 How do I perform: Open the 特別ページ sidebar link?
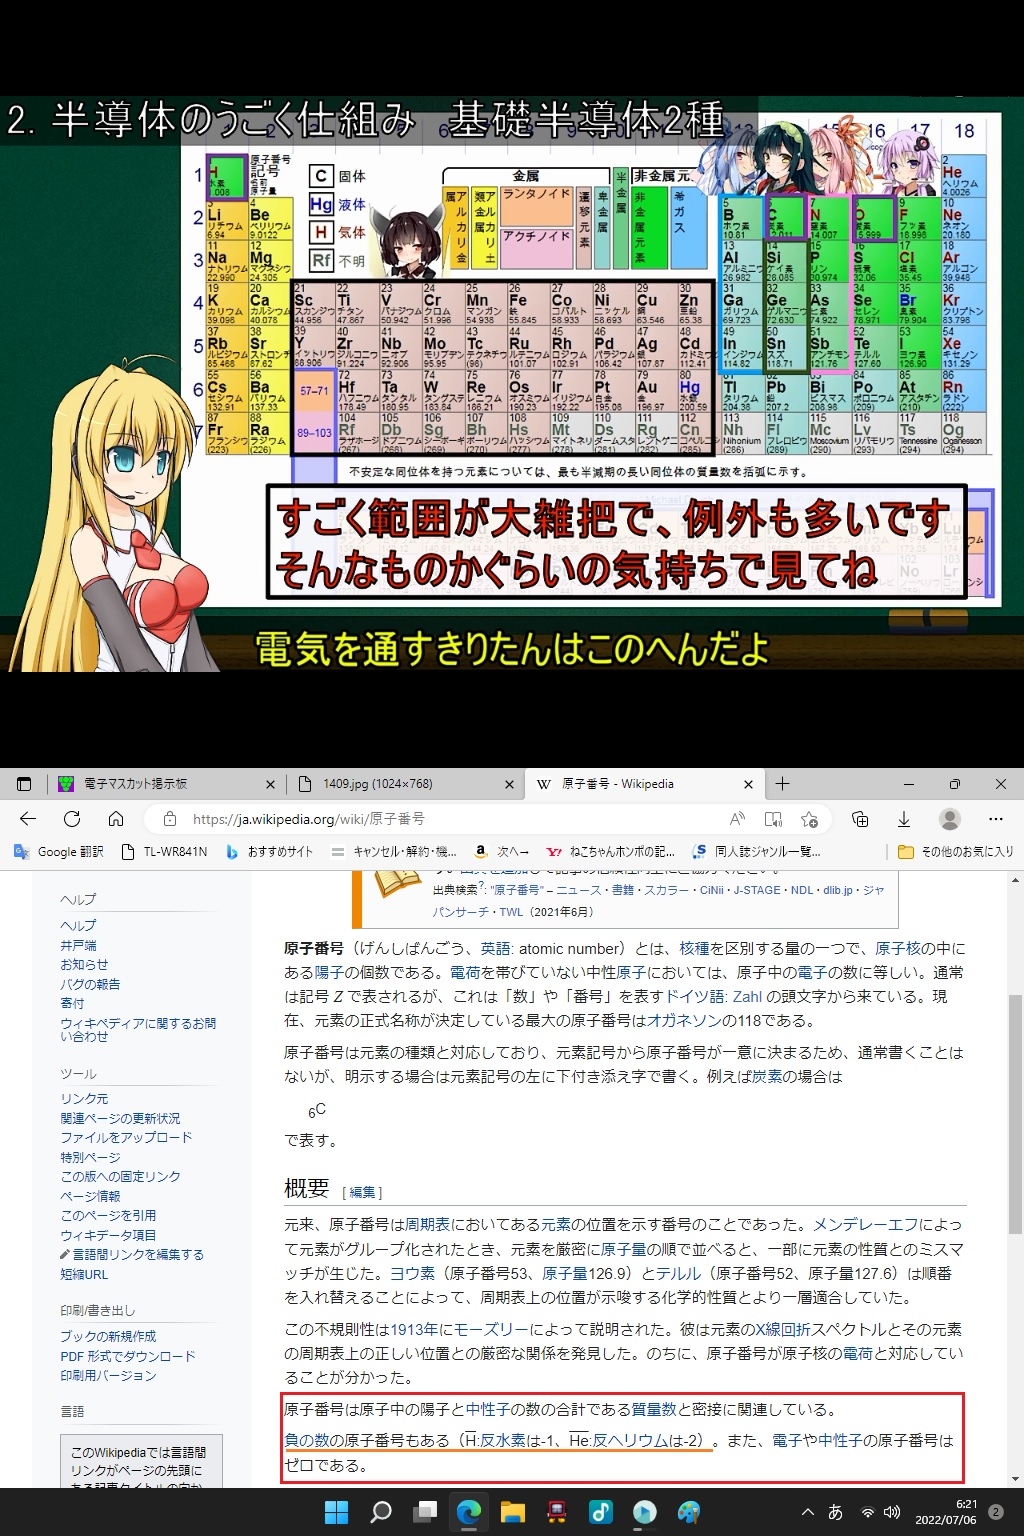90,1157
